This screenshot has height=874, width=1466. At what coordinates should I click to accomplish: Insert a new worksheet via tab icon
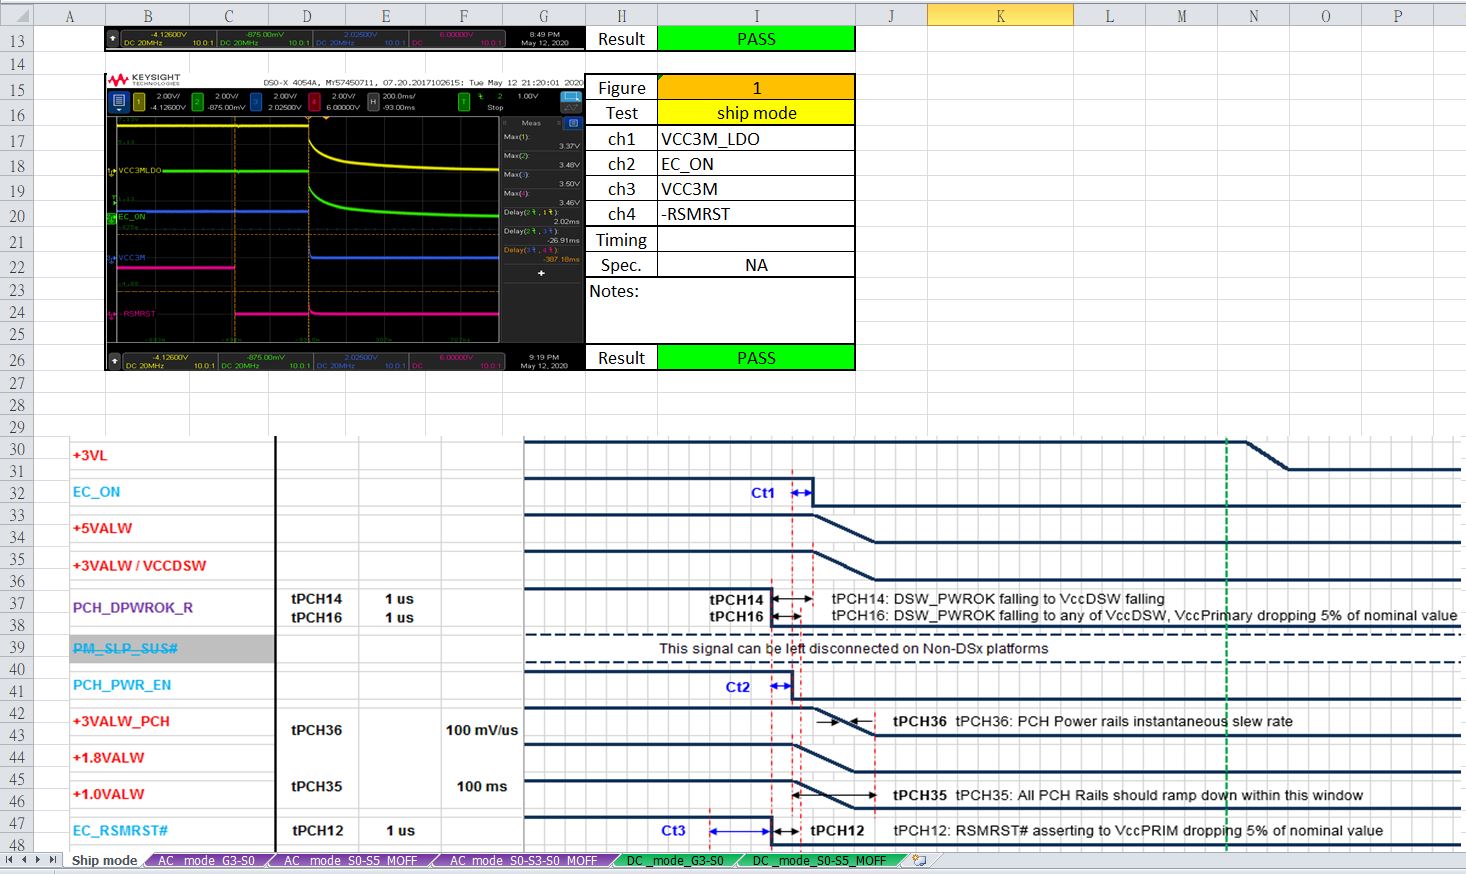(919, 860)
